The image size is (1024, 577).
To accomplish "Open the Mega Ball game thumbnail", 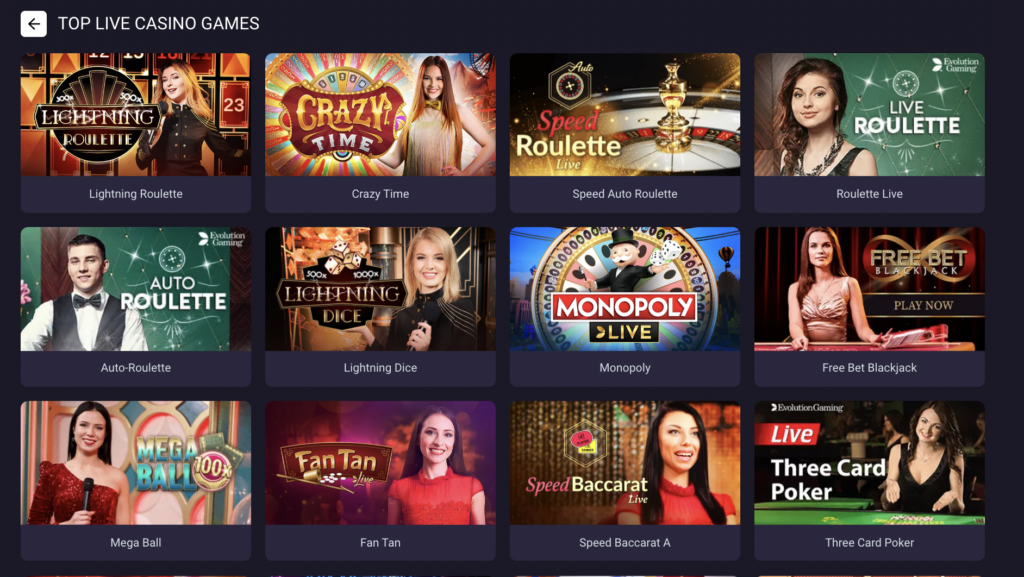I will tap(136, 463).
